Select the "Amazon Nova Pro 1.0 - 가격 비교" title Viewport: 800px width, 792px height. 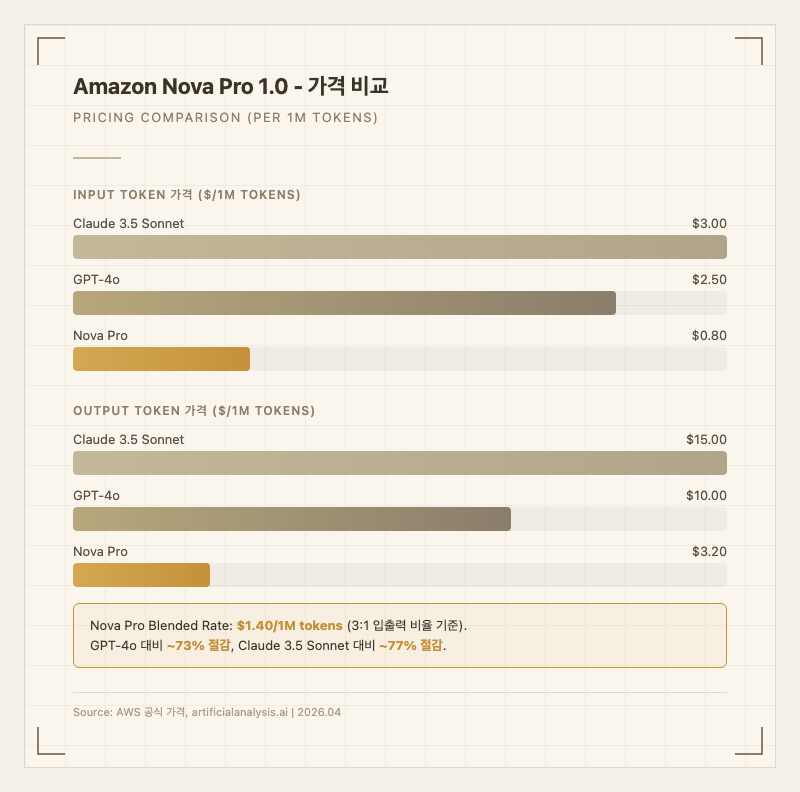[231, 88]
